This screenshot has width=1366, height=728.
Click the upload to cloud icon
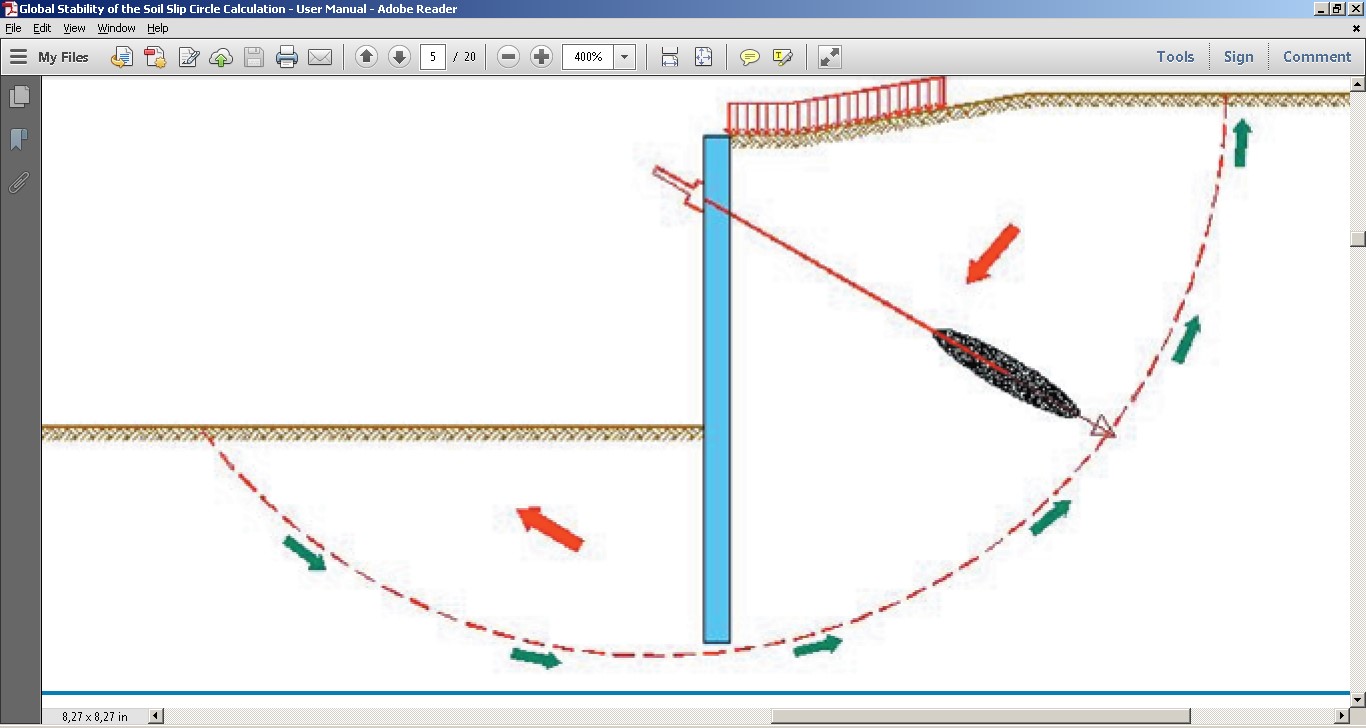click(x=221, y=57)
